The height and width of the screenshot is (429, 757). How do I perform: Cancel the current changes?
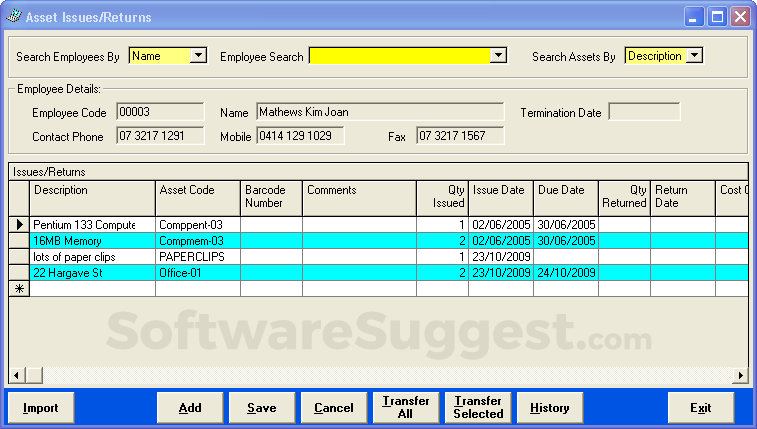pos(334,408)
